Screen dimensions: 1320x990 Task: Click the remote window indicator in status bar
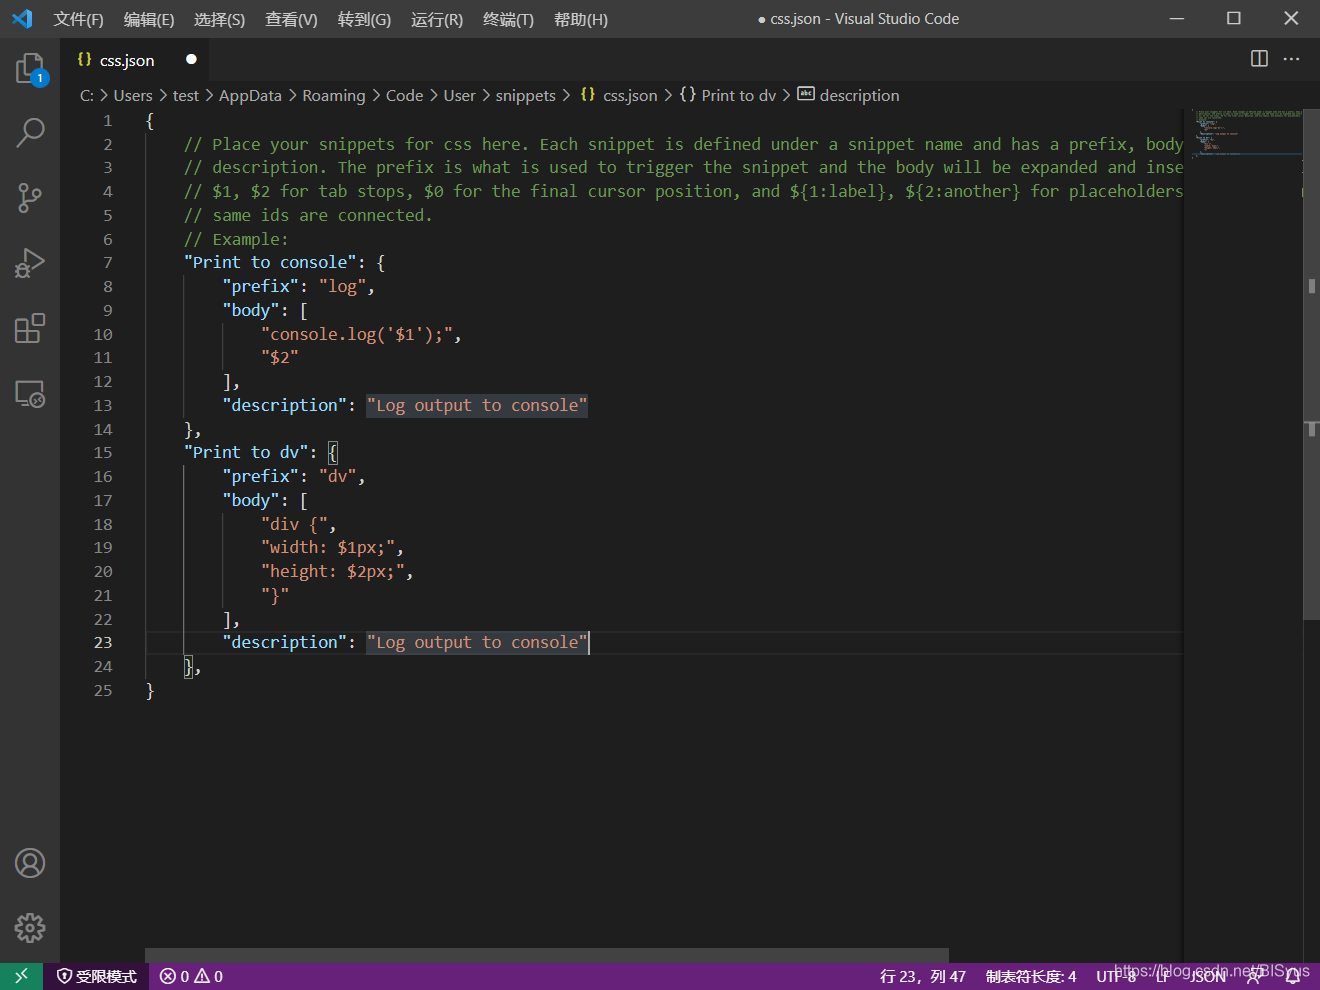click(21, 976)
